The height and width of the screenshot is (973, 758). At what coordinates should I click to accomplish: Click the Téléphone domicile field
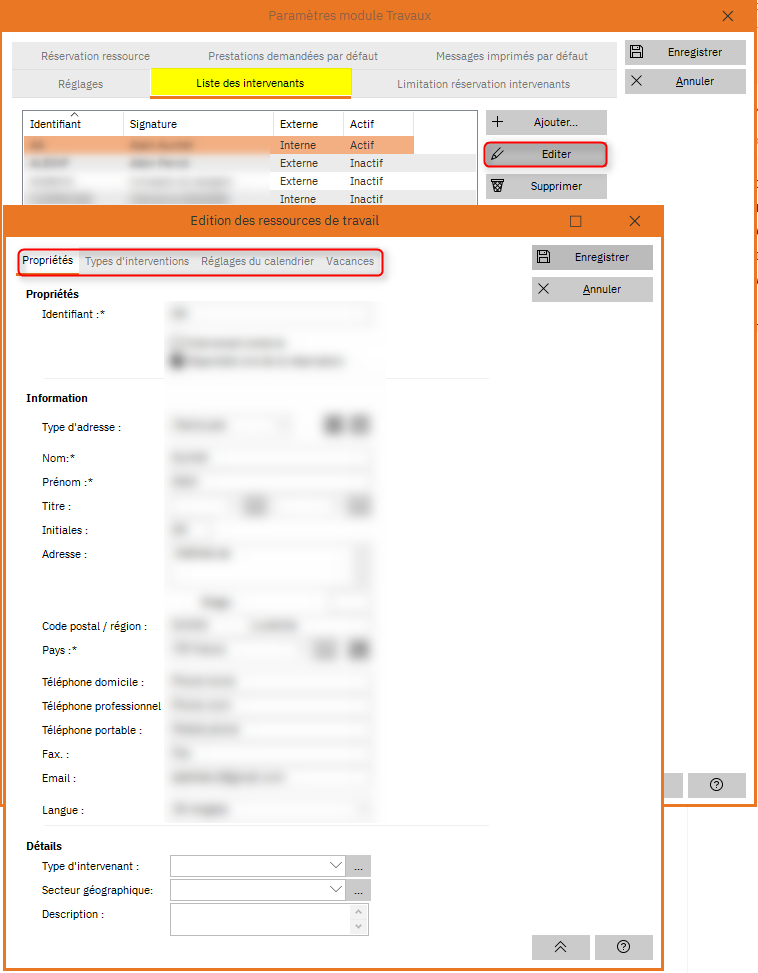(x=270, y=681)
